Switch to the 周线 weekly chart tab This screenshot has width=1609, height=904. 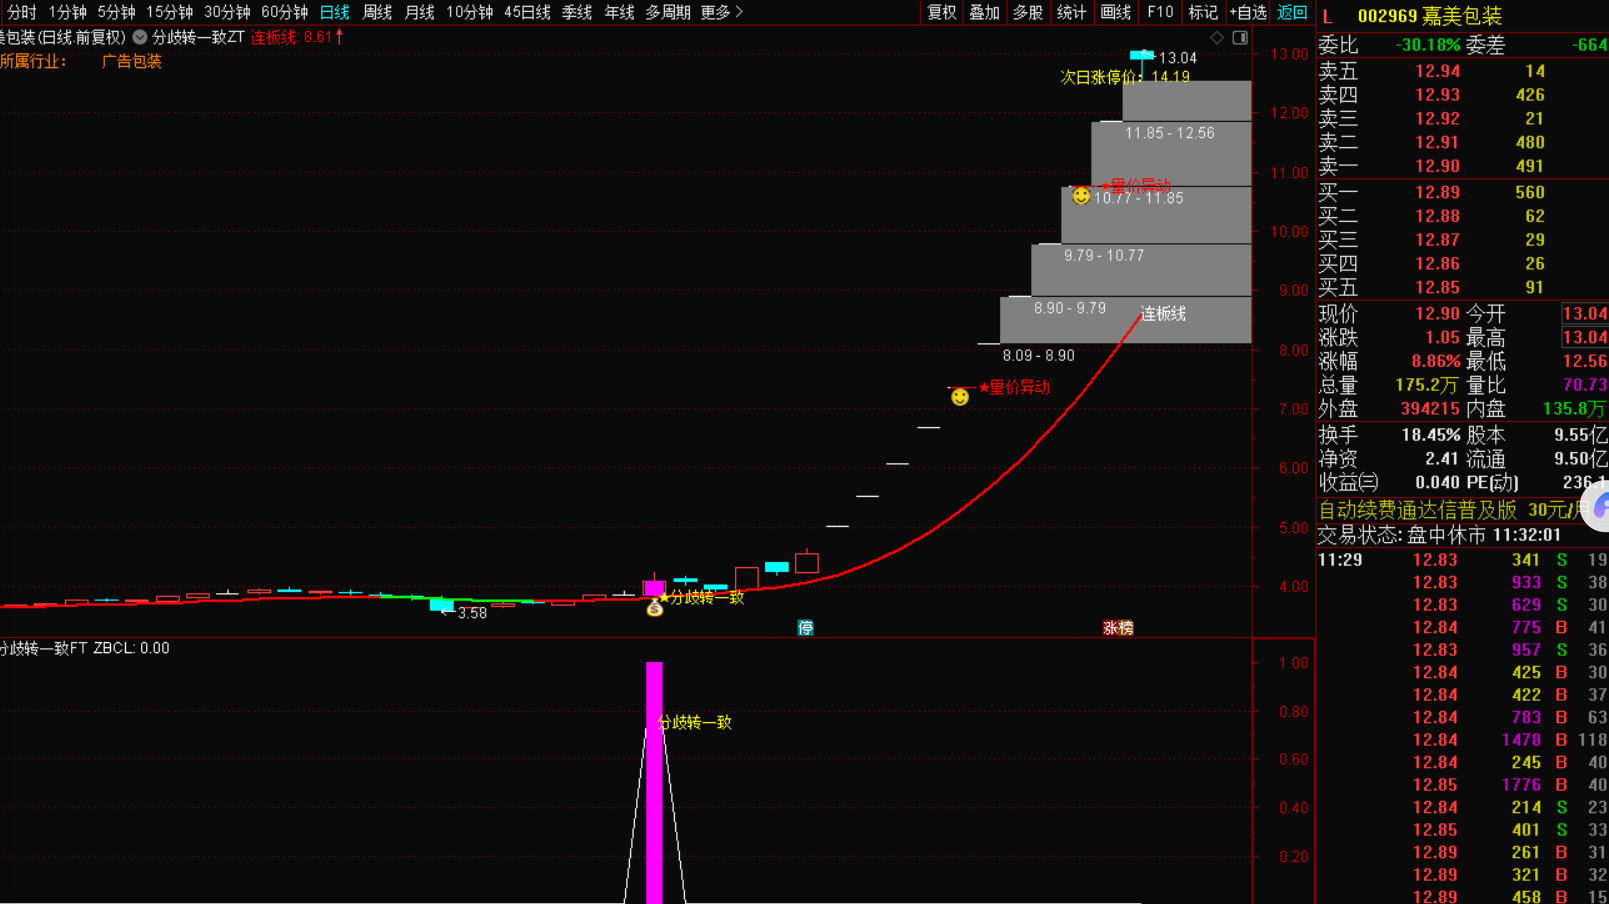pos(377,12)
